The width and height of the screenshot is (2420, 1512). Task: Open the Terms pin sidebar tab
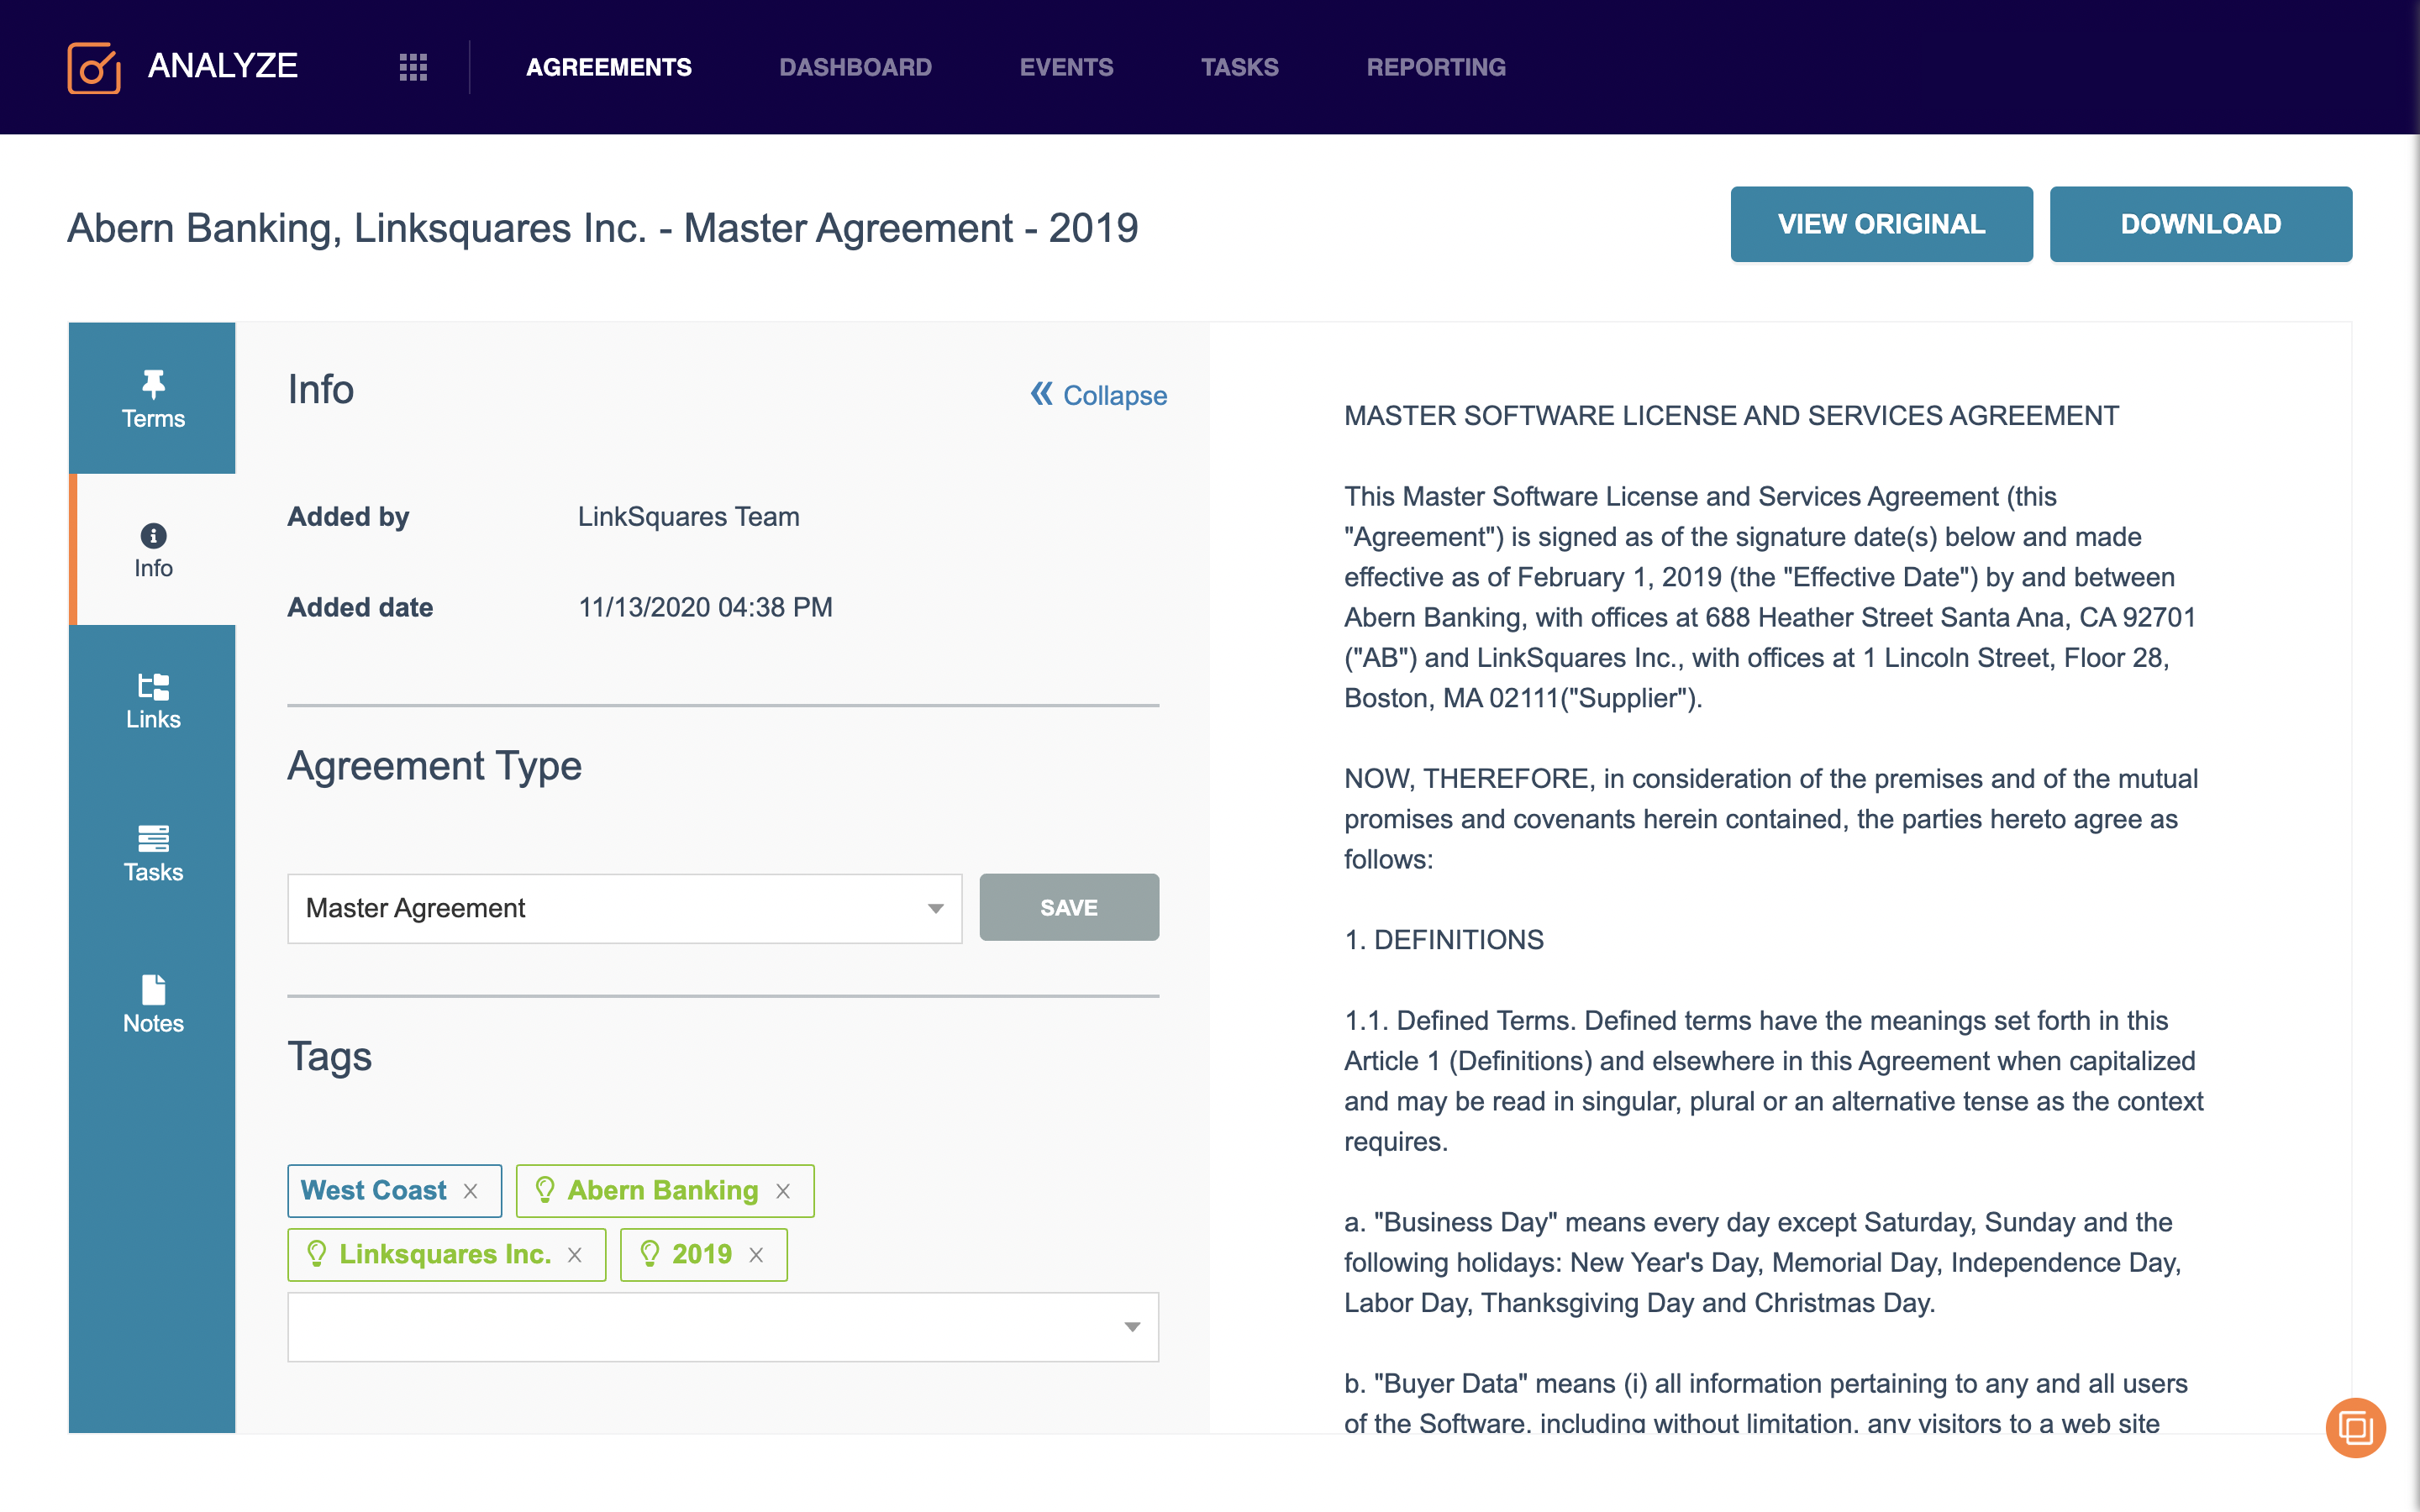pyautogui.click(x=153, y=398)
